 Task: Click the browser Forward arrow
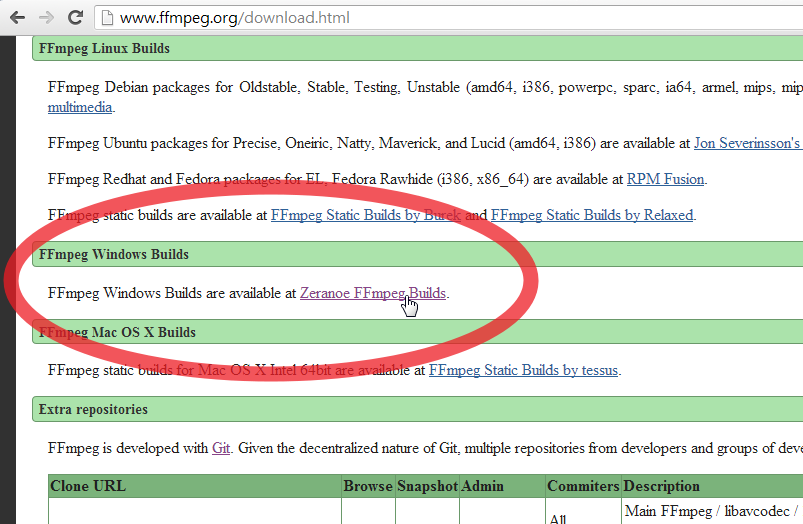46,18
